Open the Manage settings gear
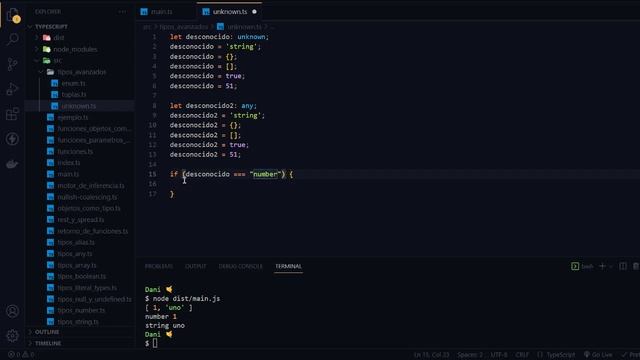This screenshot has height=360, width=640. coord(13,336)
